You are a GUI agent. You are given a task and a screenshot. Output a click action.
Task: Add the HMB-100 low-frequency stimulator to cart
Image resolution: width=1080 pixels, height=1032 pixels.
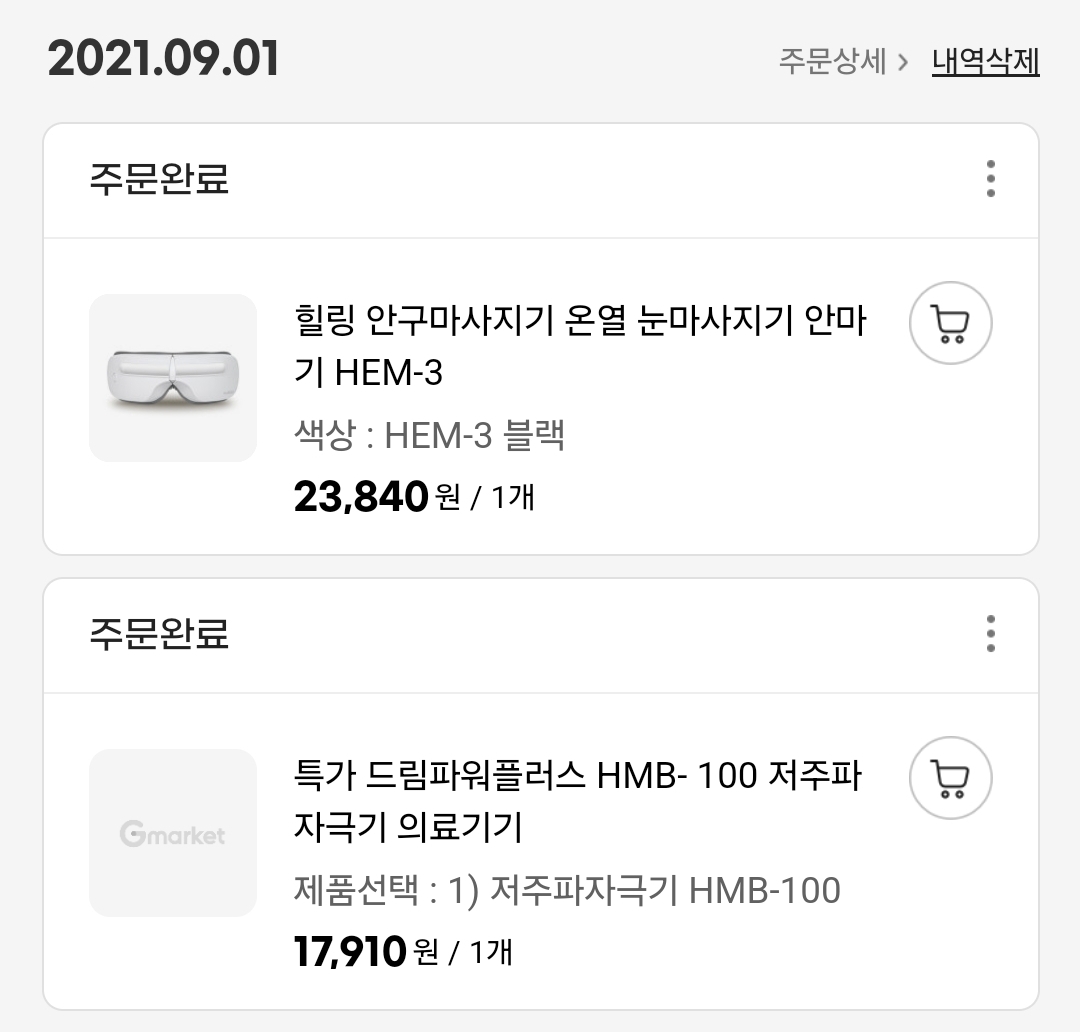tap(951, 778)
